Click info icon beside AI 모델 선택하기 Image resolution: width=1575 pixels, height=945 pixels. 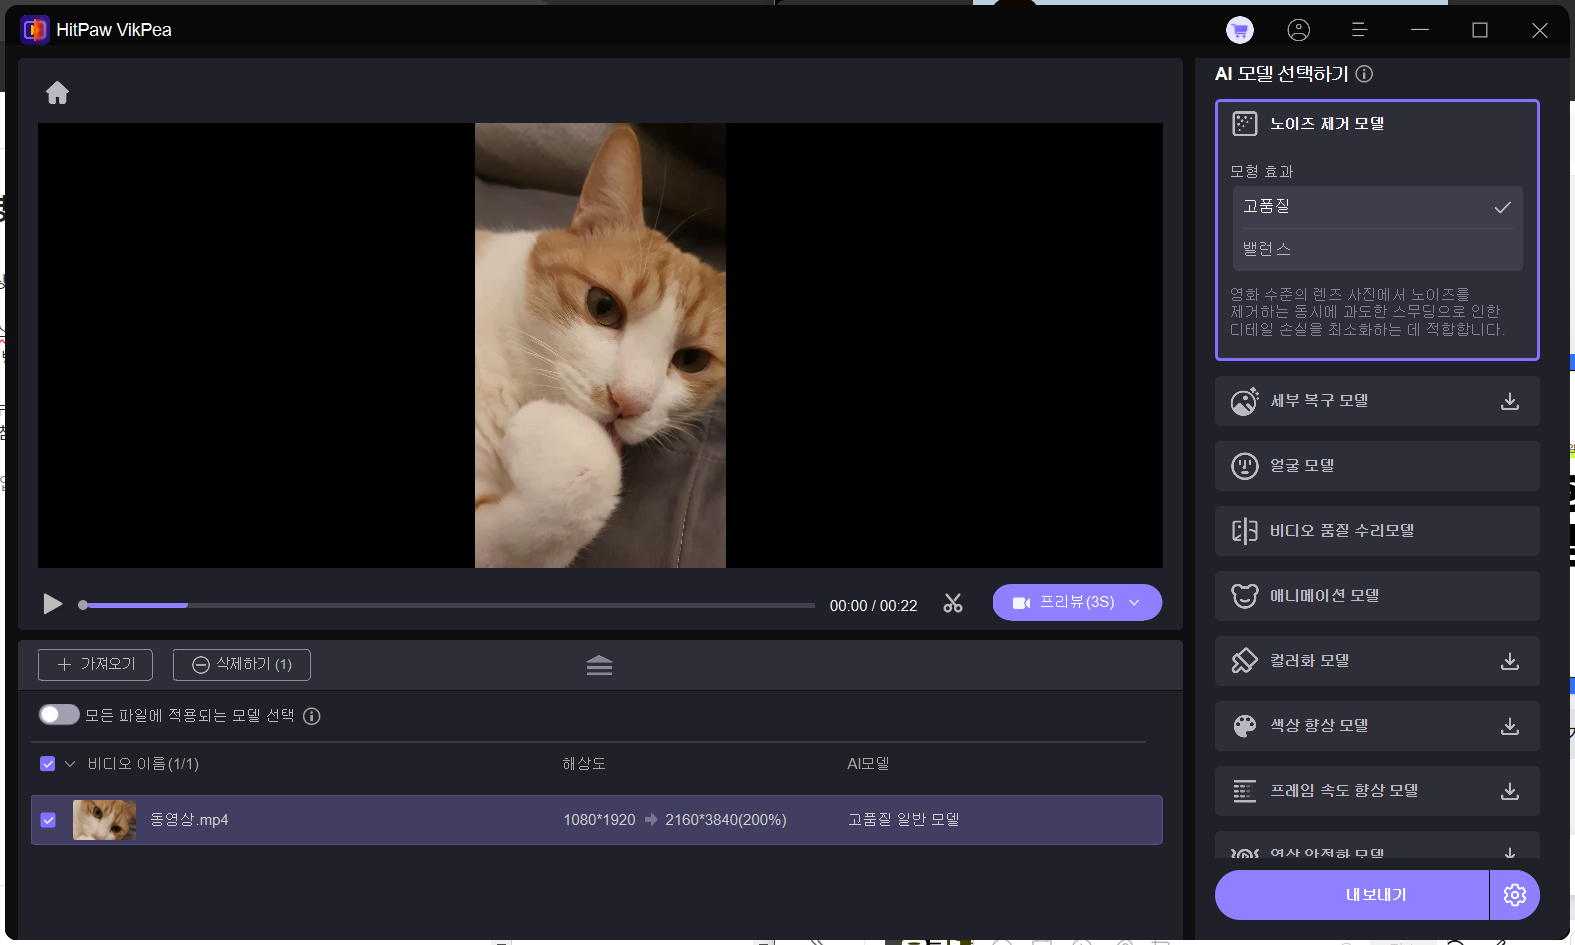pyautogui.click(x=1364, y=74)
